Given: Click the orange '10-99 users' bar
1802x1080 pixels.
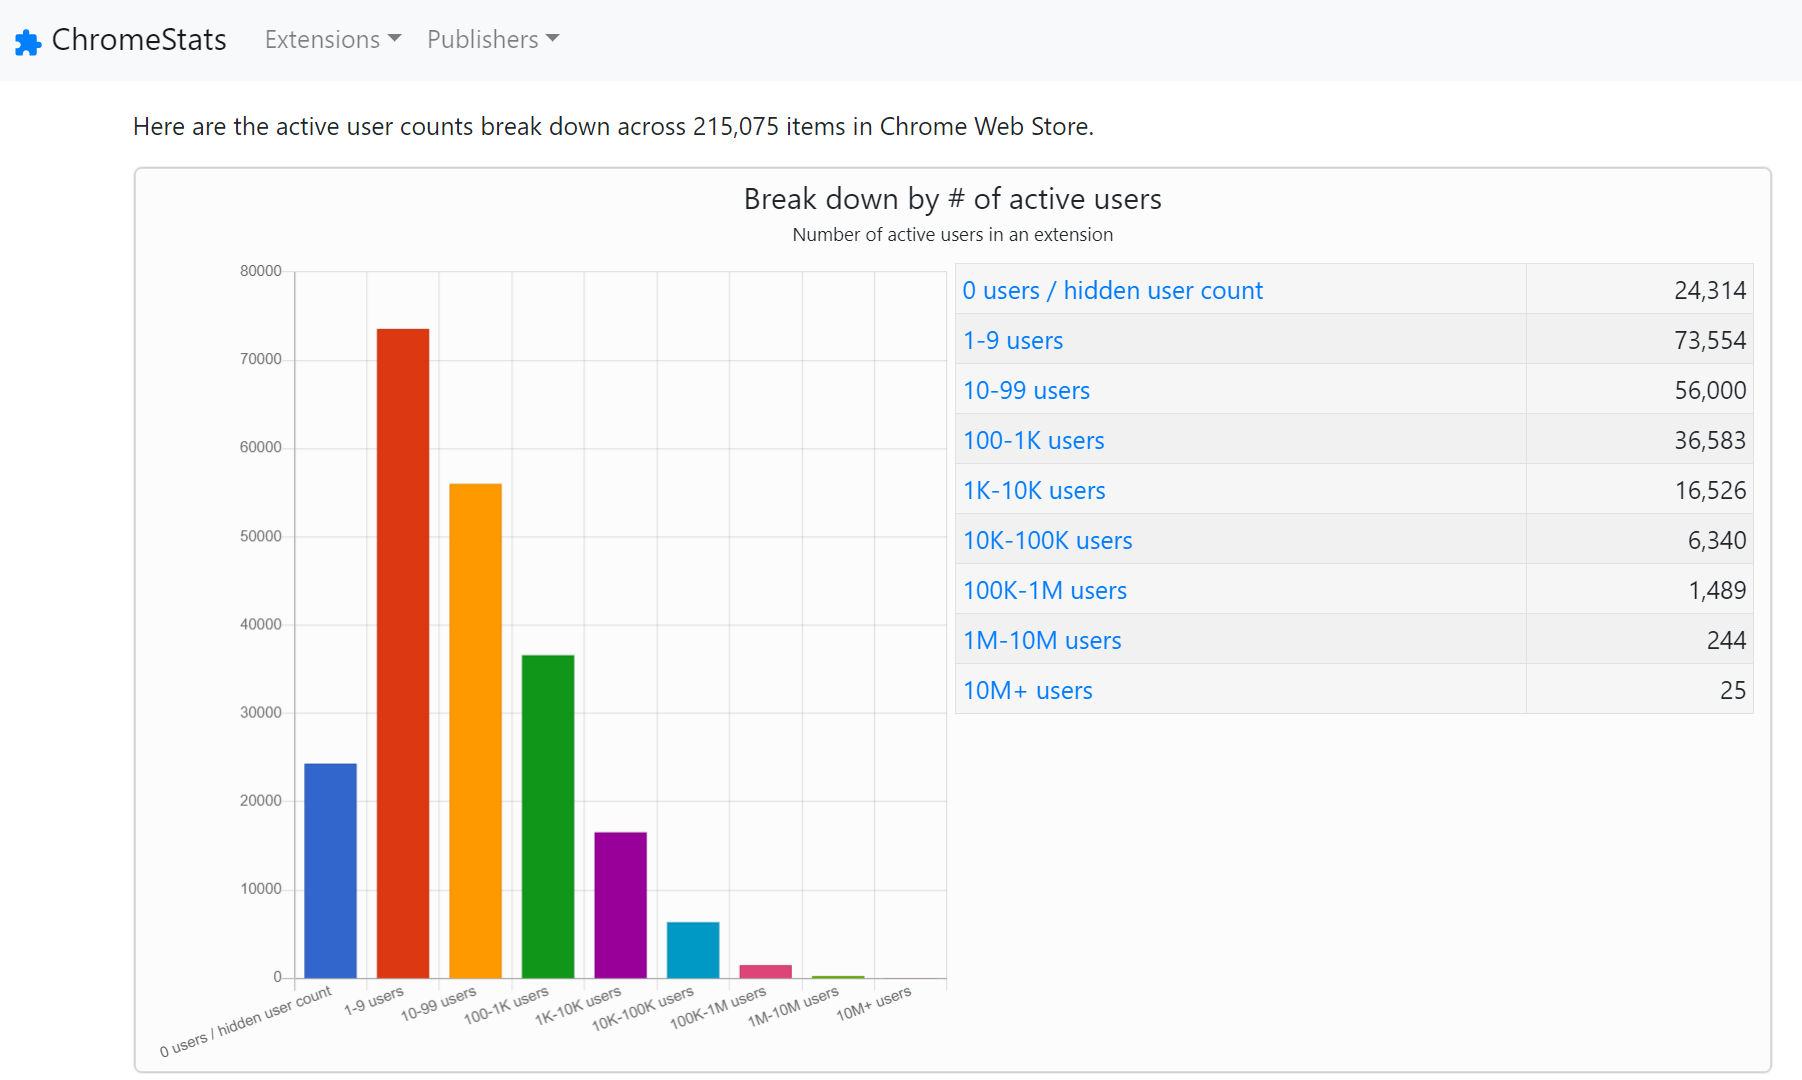Looking at the screenshot, I should [x=475, y=730].
